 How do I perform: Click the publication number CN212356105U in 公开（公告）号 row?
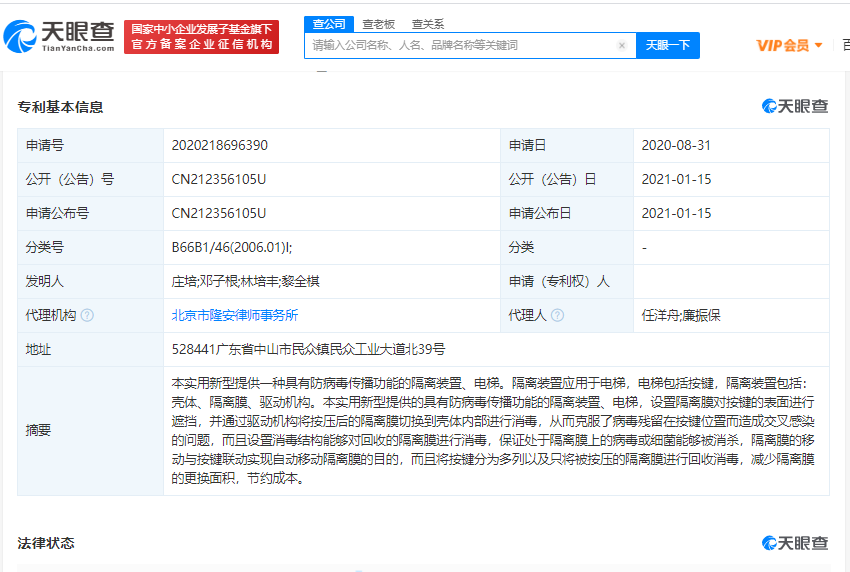pyautogui.click(x=219, y=179)
